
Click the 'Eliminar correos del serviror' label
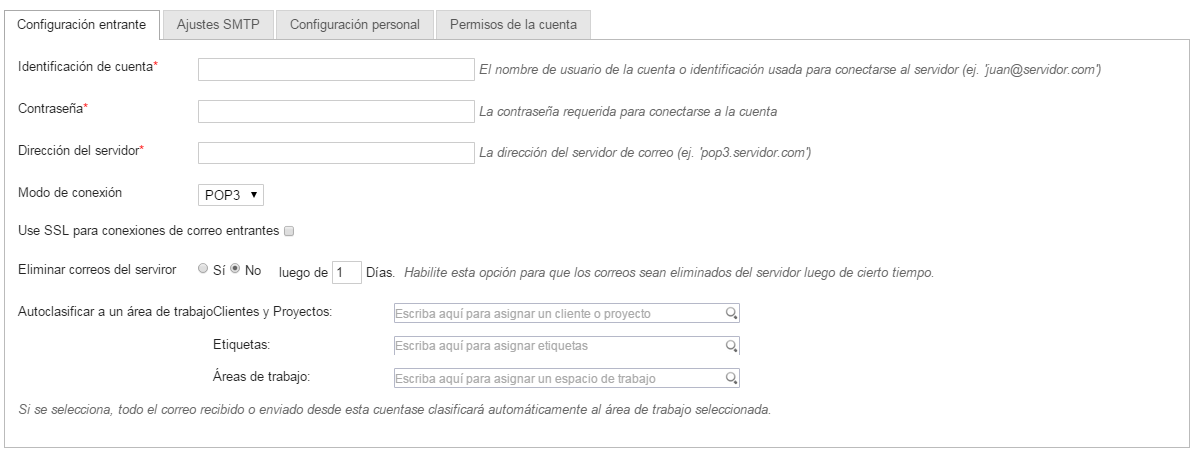click(x=98, y=270)
